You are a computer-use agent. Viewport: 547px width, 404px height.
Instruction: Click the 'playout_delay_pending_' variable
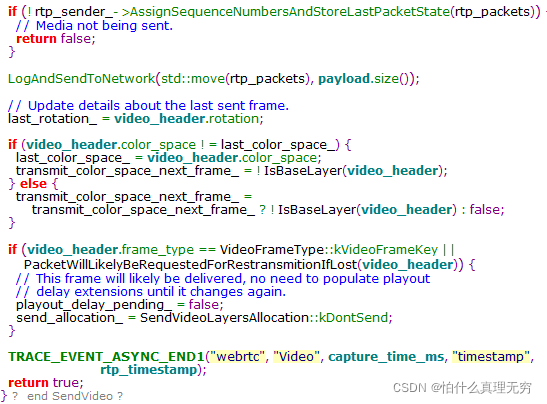94,305
